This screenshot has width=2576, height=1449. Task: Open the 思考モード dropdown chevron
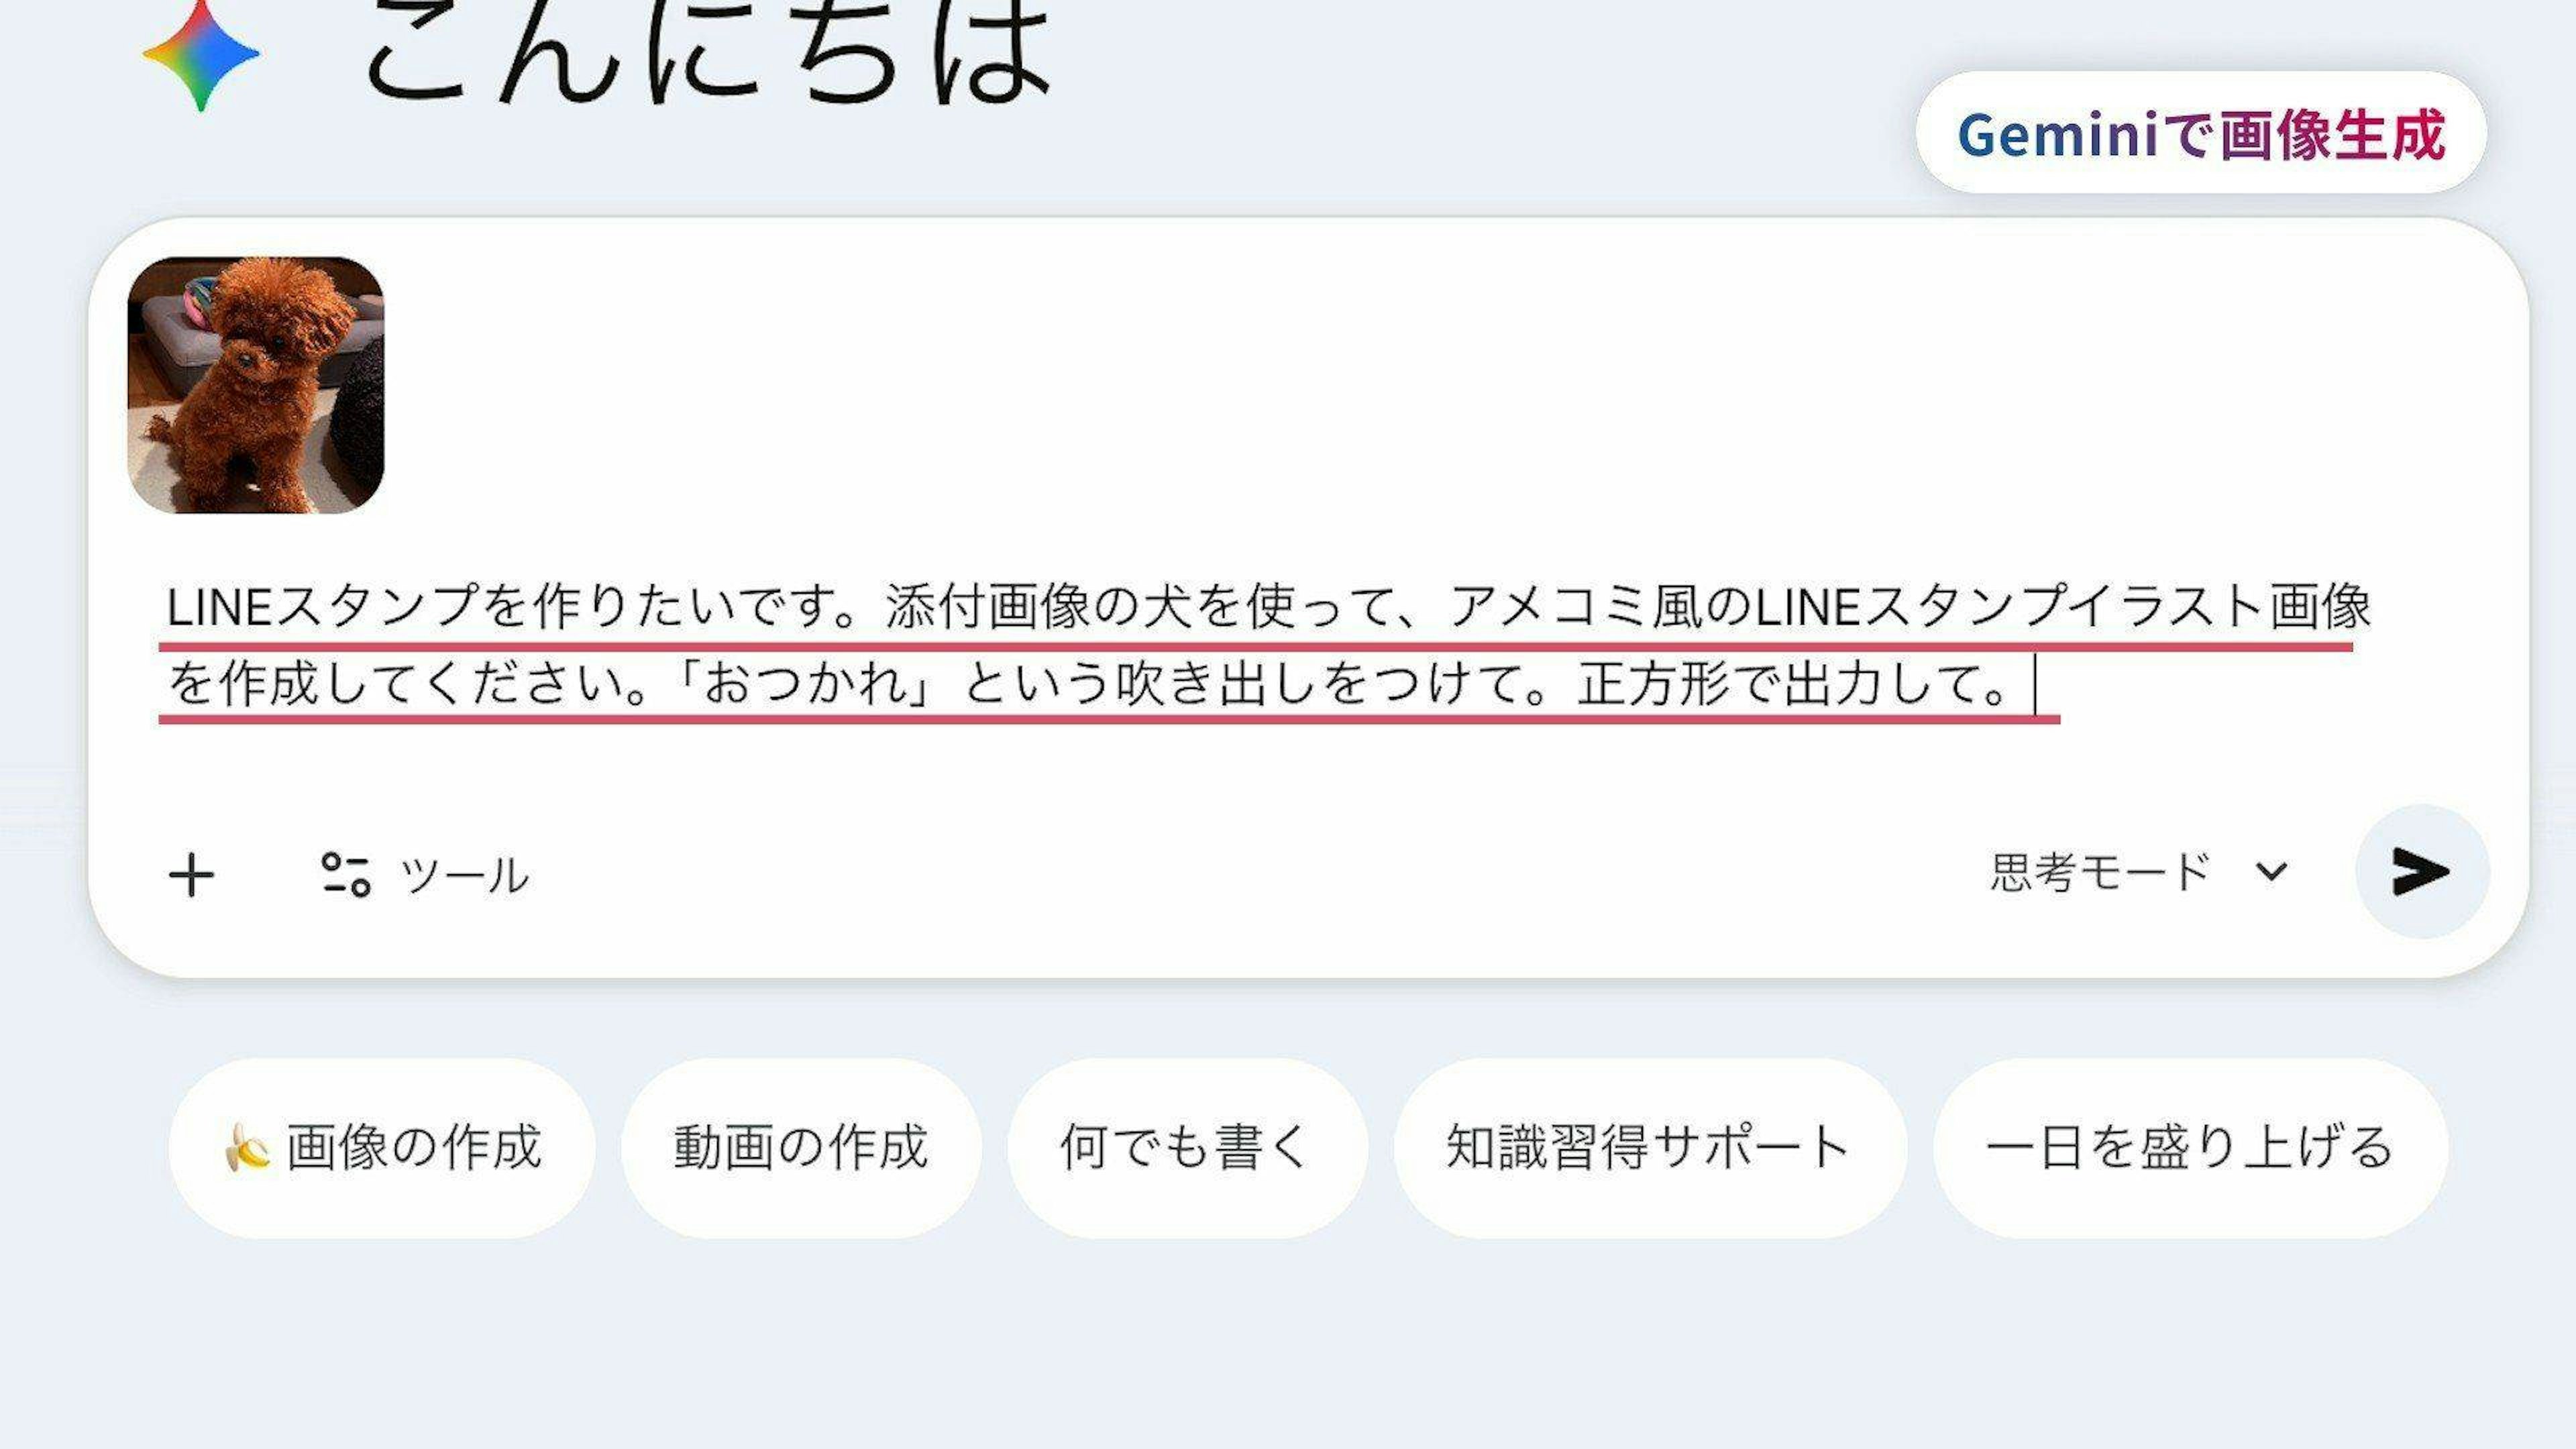tap(2271, 872)
